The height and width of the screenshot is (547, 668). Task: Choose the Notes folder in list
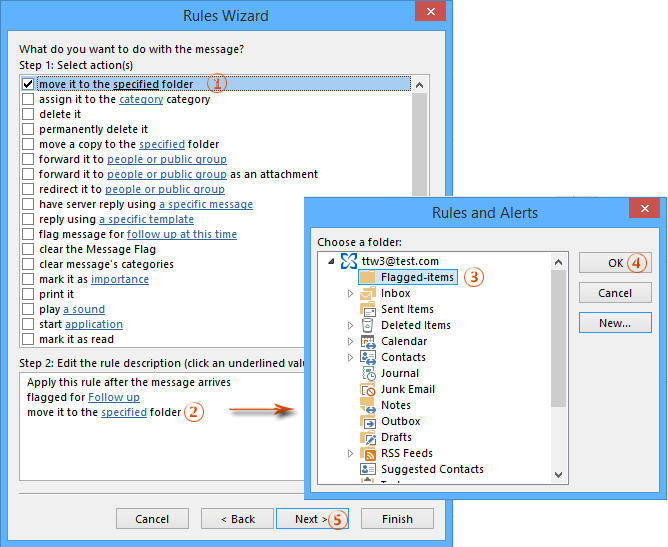396,405
